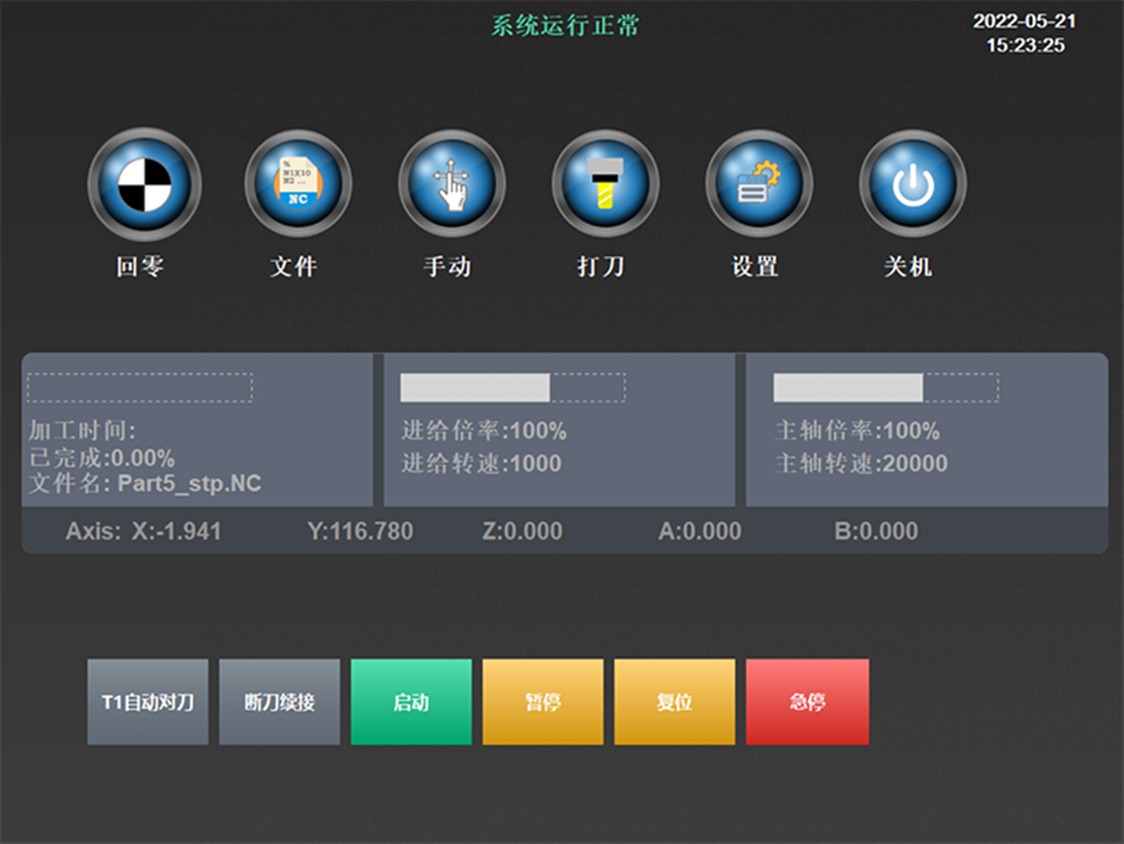
Task: Click the 回零 (home return) icon
Action: tap(144, 185)
